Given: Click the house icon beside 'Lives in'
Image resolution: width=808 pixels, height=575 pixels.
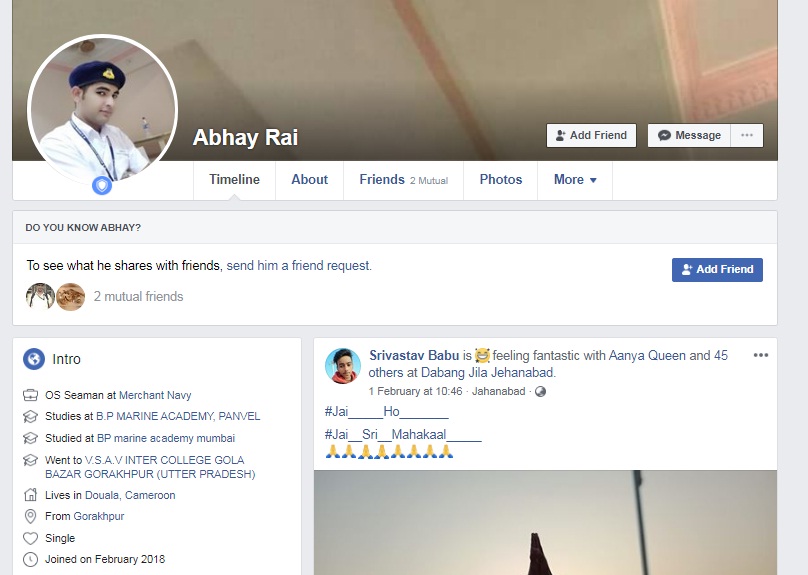Looking at the screenshot, I should 30,495.
